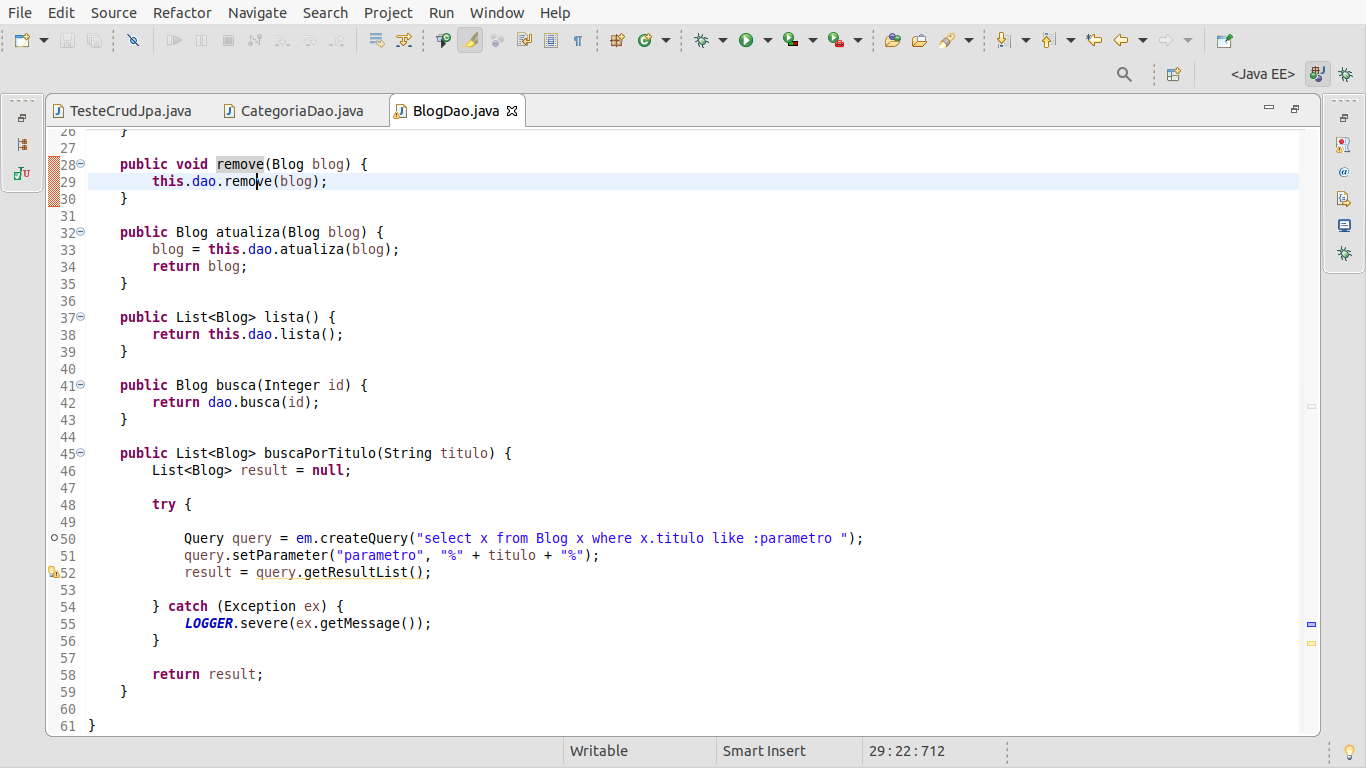This screenshot has width=1366, height=768.
Task: Click the blue overview ruler marker
Action: tap(1311, 624)
